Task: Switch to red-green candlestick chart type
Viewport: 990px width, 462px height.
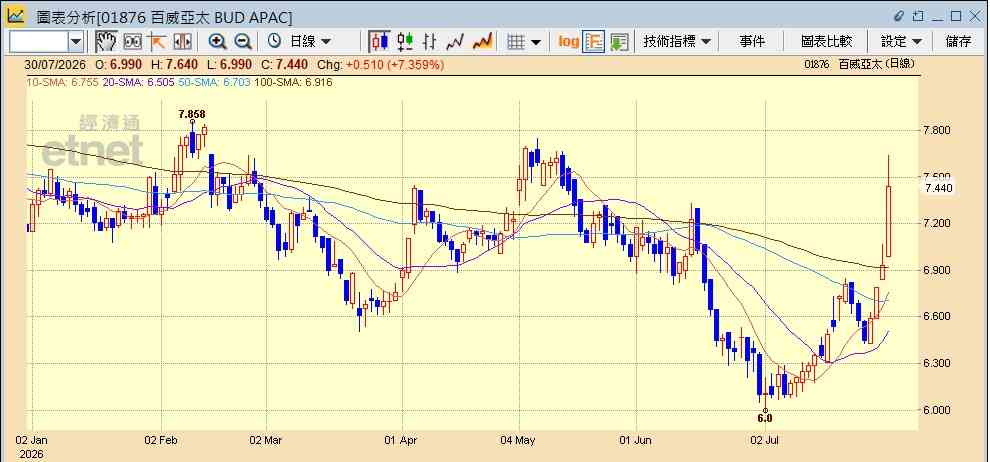Action: (x=405, y=42)
